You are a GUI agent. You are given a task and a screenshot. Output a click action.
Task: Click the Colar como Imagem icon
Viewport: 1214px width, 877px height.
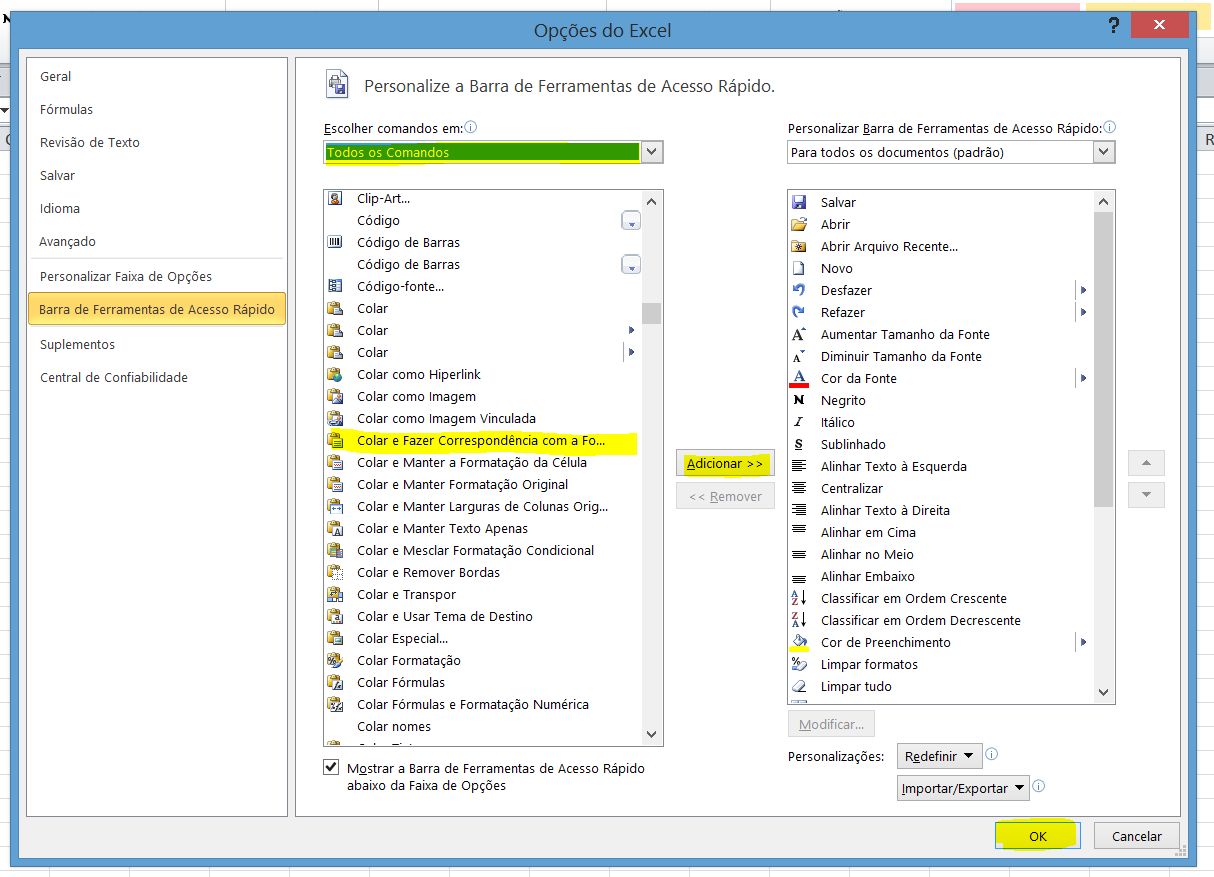(x=335, y=396)
